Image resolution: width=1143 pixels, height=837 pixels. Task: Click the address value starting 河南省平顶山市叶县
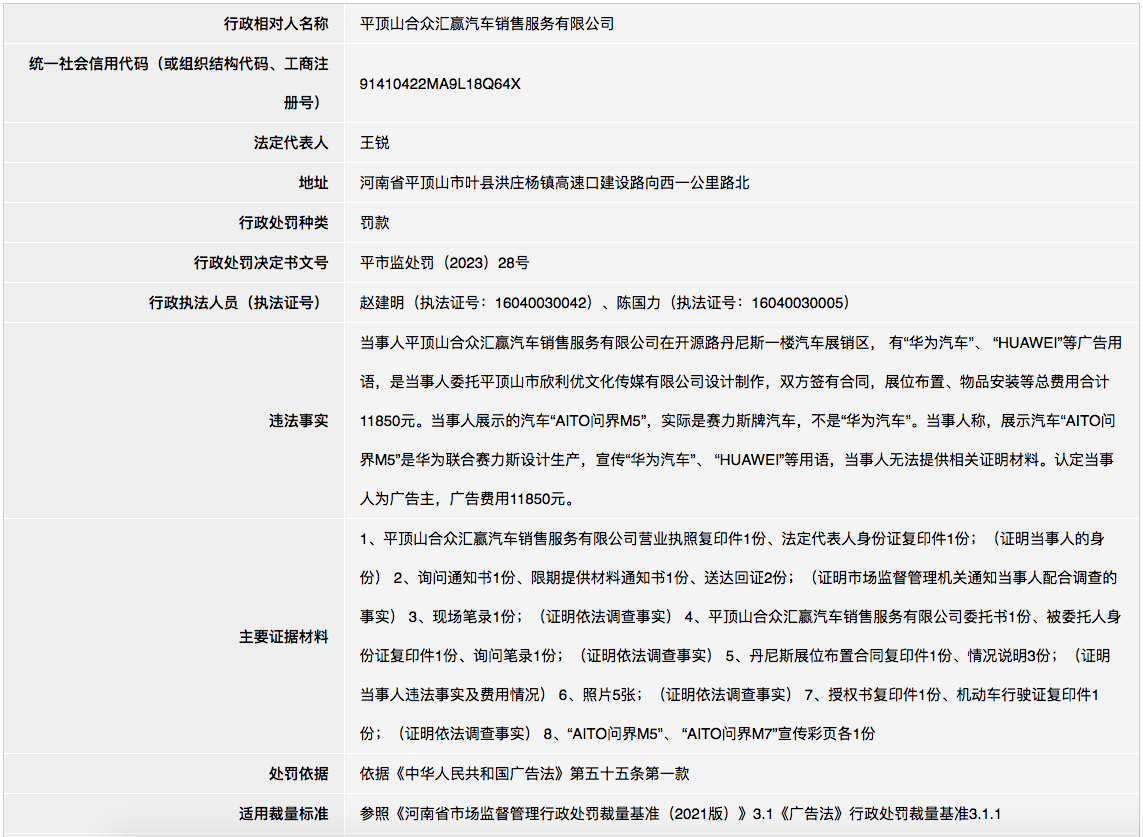554,183
